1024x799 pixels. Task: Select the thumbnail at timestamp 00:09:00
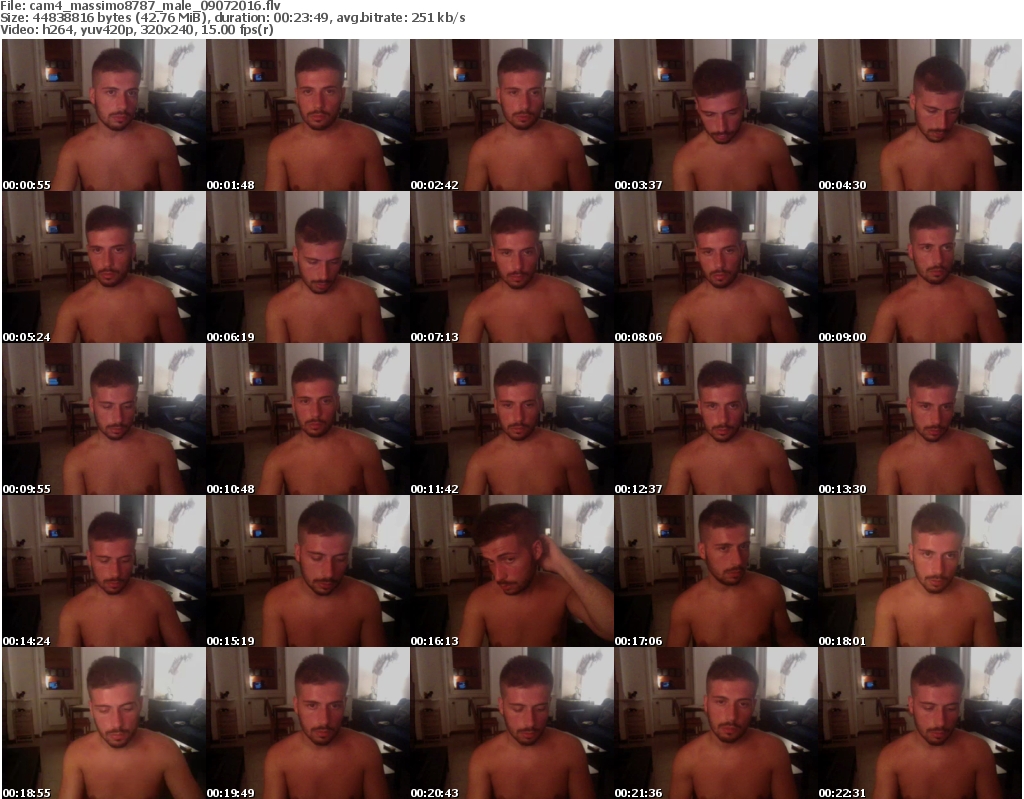pyautogui.click(x=920, y=267)
